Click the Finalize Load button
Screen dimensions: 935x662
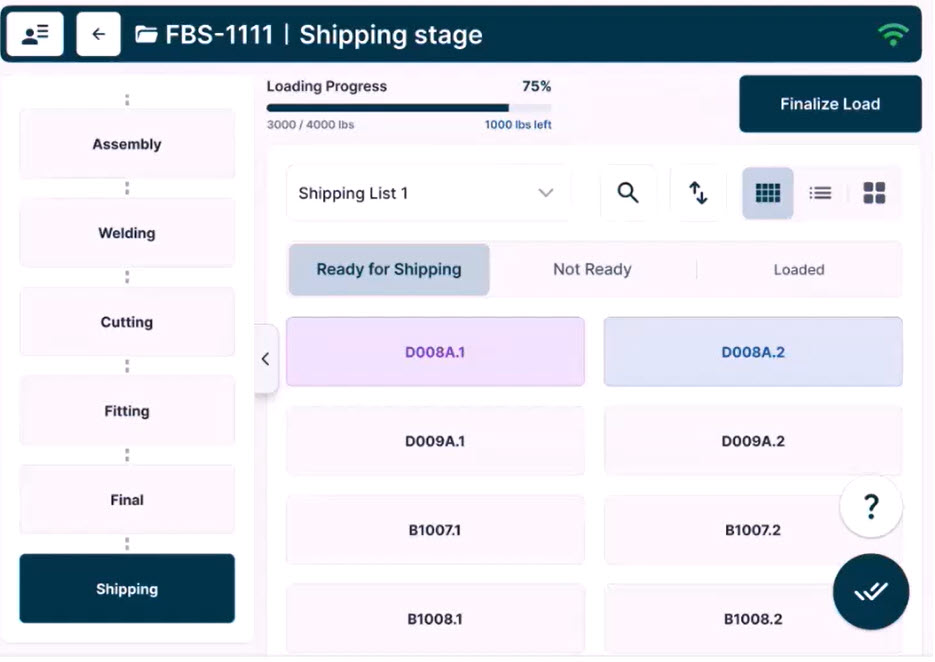[x=830, y=104]
